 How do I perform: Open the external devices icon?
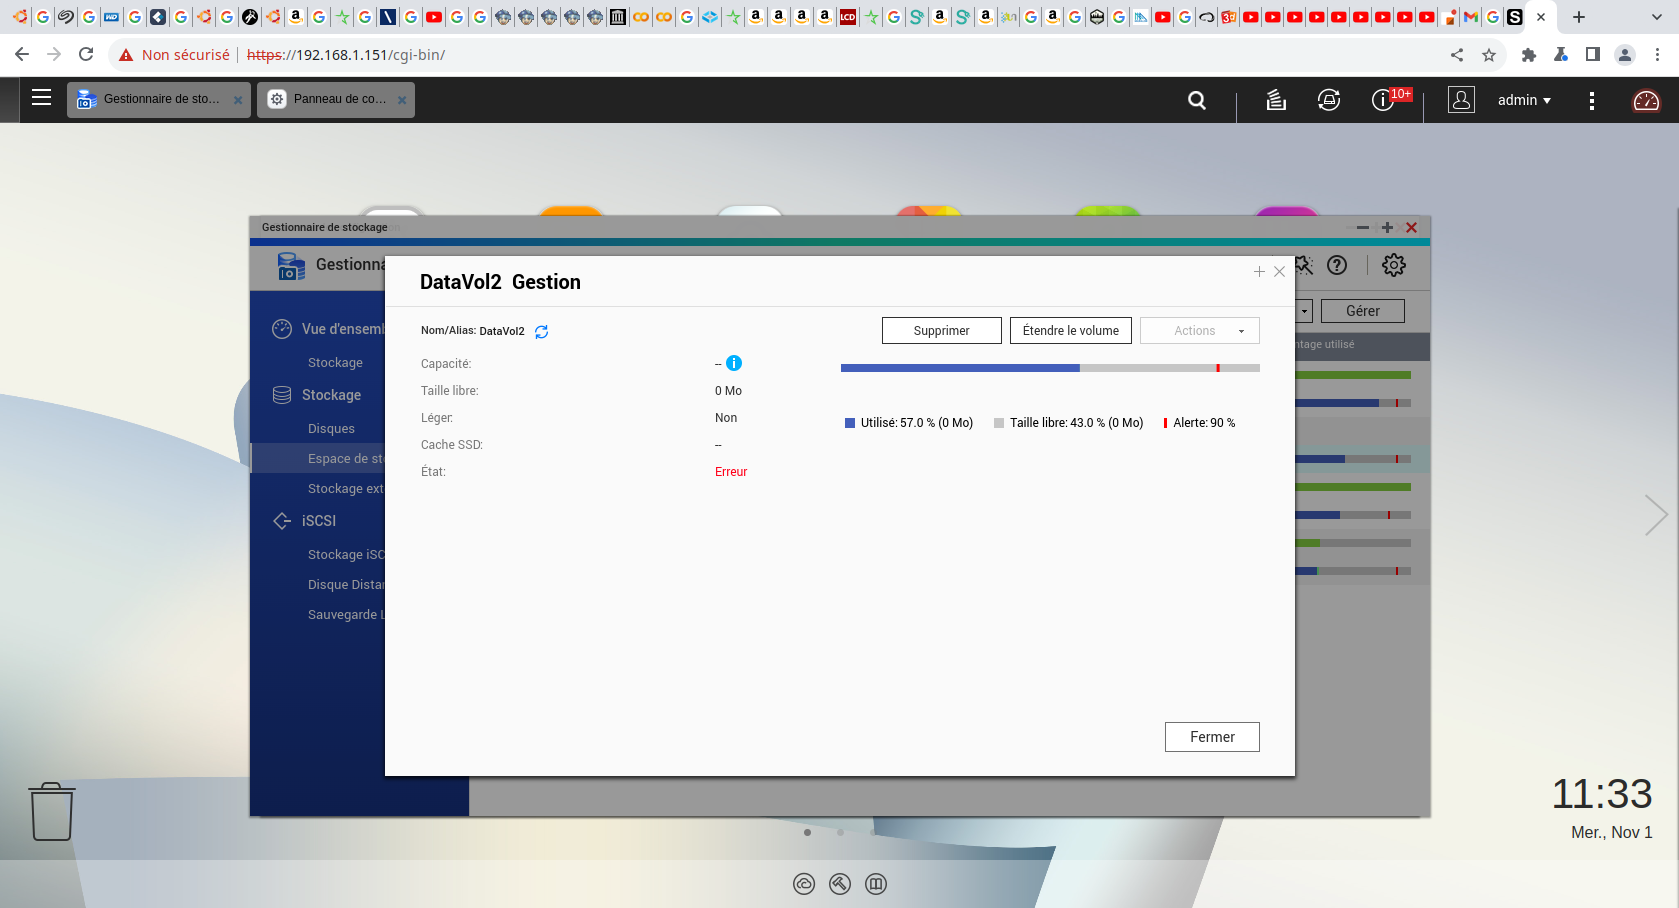click(1329, 100)
